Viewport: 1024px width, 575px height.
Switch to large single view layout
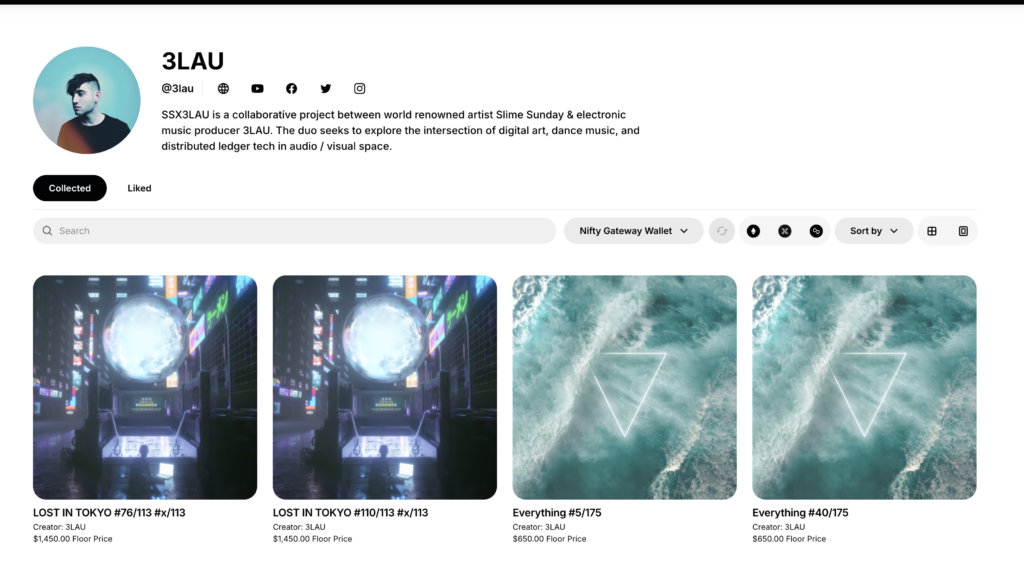pyautogui.click(x=963, y=231)
